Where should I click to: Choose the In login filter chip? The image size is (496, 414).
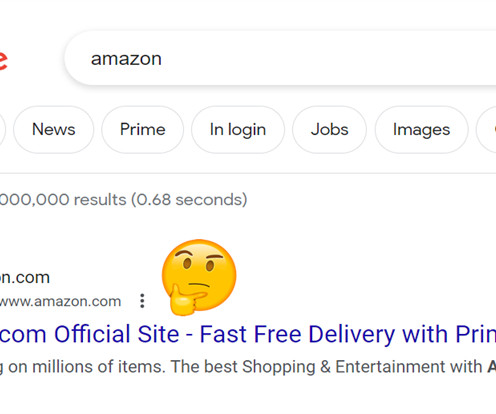click(x=238, y=130)
